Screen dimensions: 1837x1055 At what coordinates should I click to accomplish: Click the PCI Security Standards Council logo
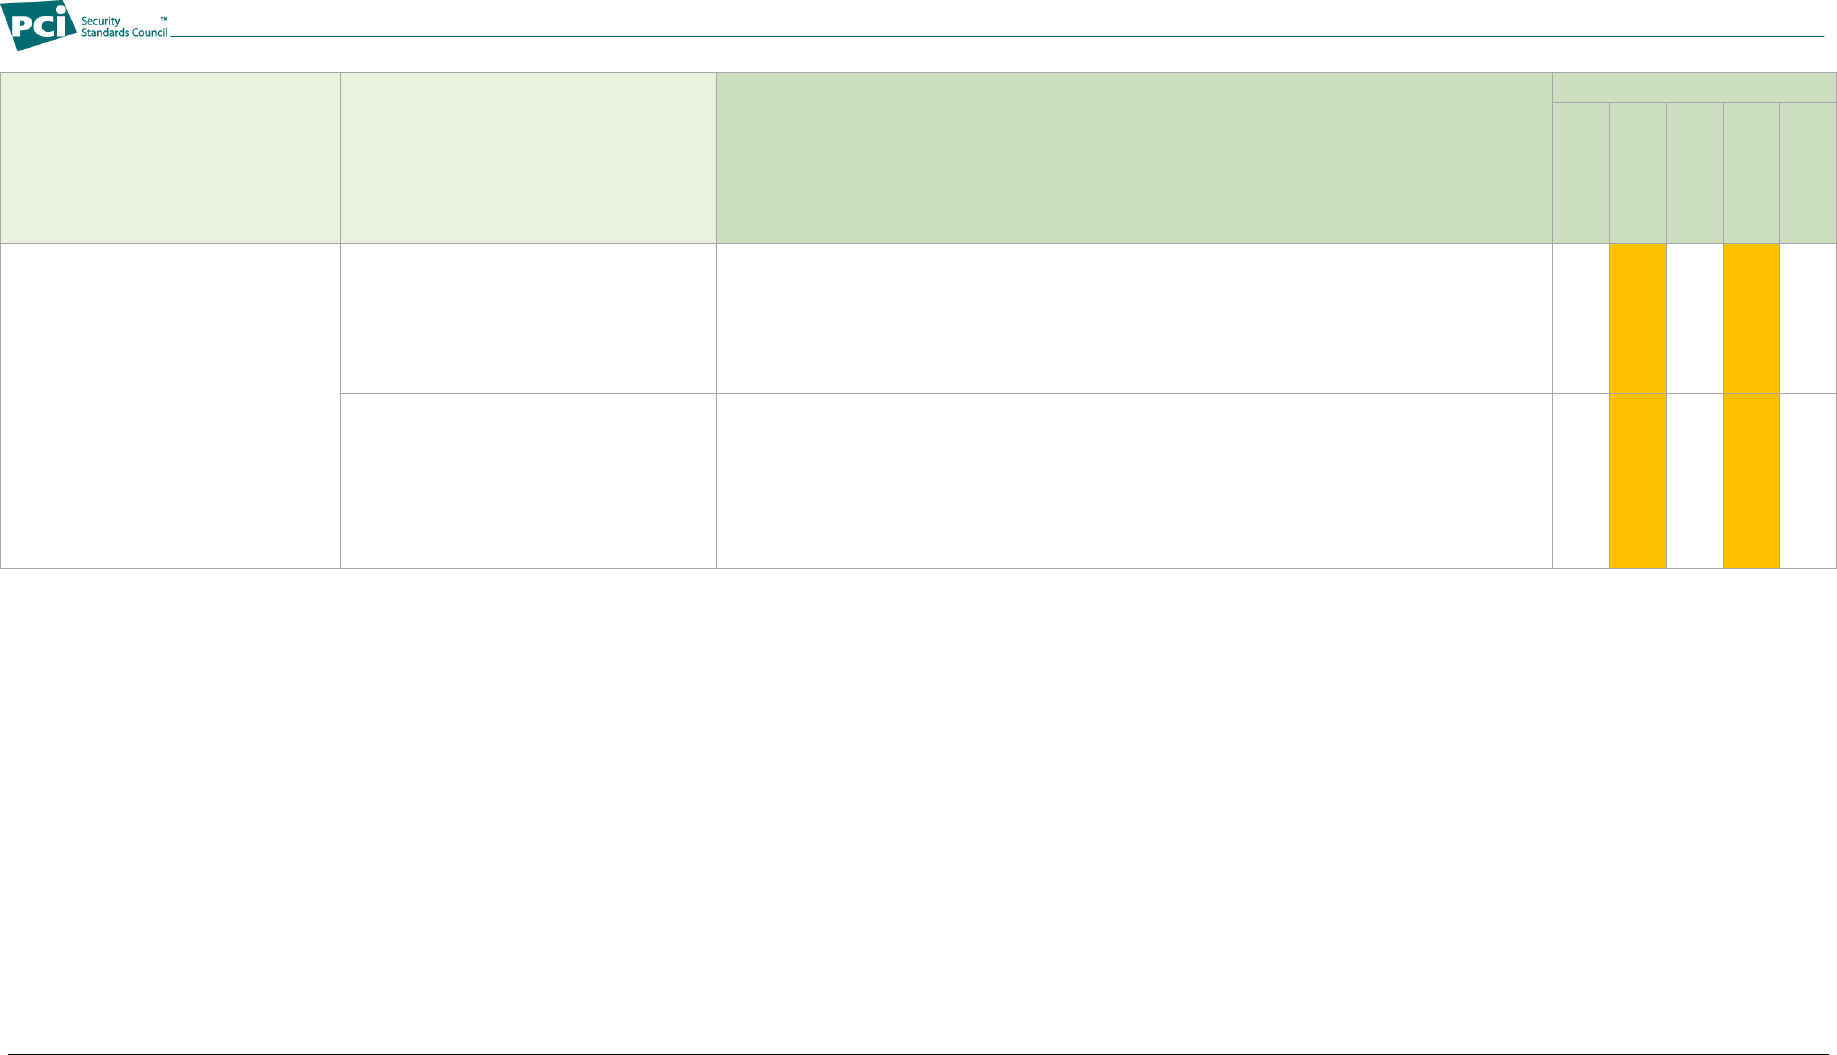click(85, 25)
